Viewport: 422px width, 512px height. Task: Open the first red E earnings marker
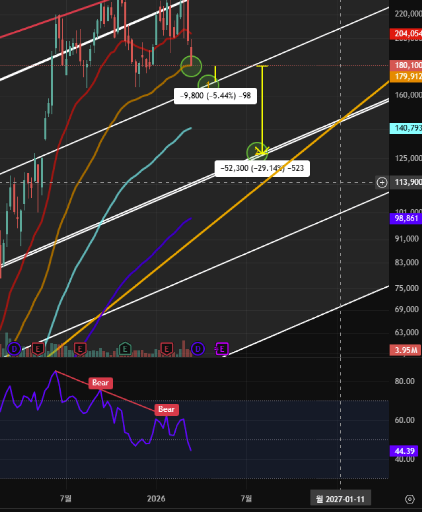[x=38, y=349]
